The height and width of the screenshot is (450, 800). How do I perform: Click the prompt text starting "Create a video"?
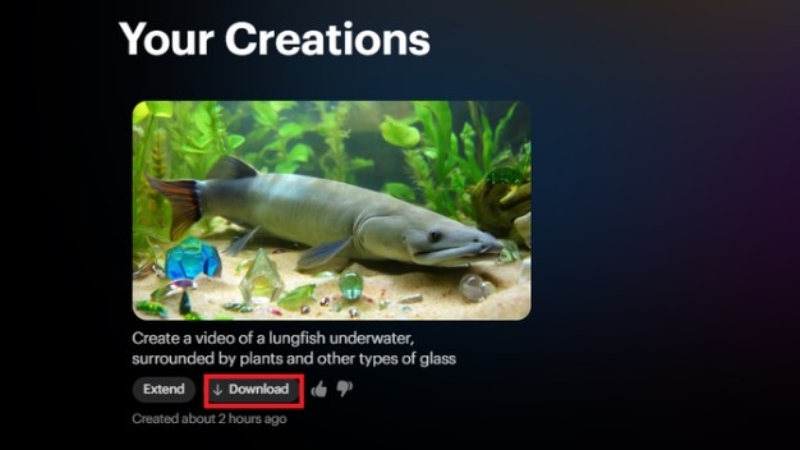coord(294,348)
